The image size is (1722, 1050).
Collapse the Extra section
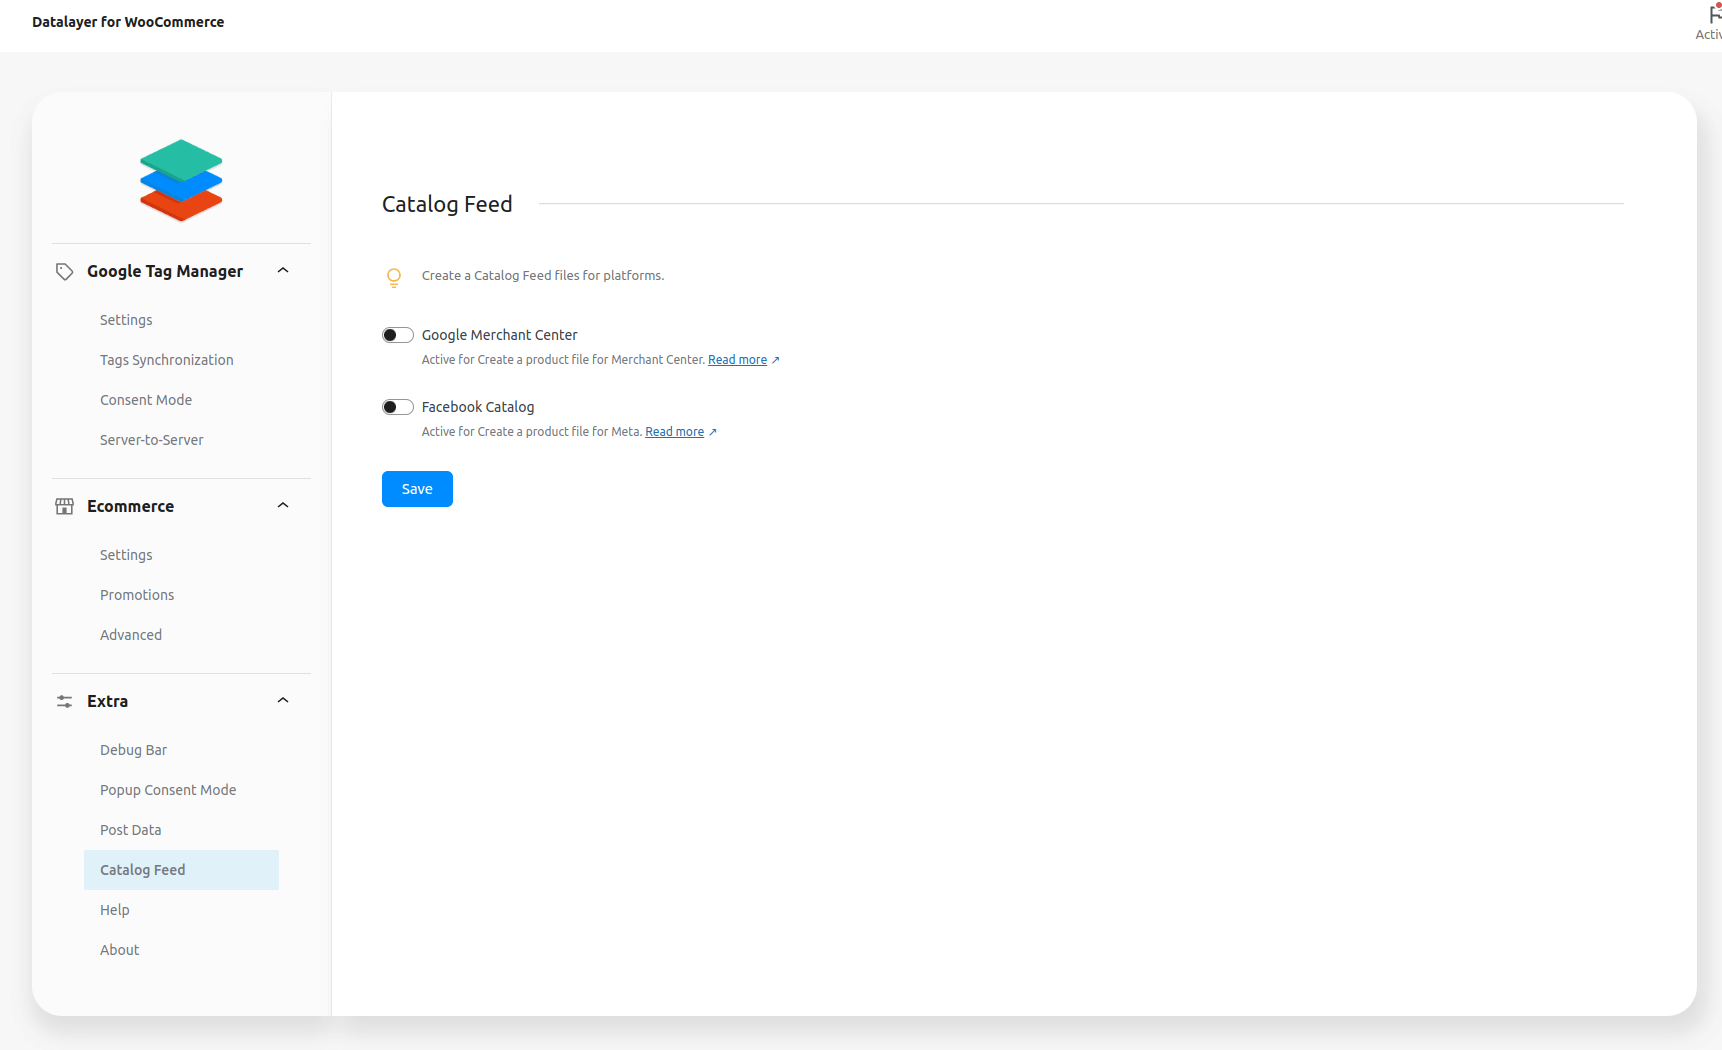tap(283, 700)
